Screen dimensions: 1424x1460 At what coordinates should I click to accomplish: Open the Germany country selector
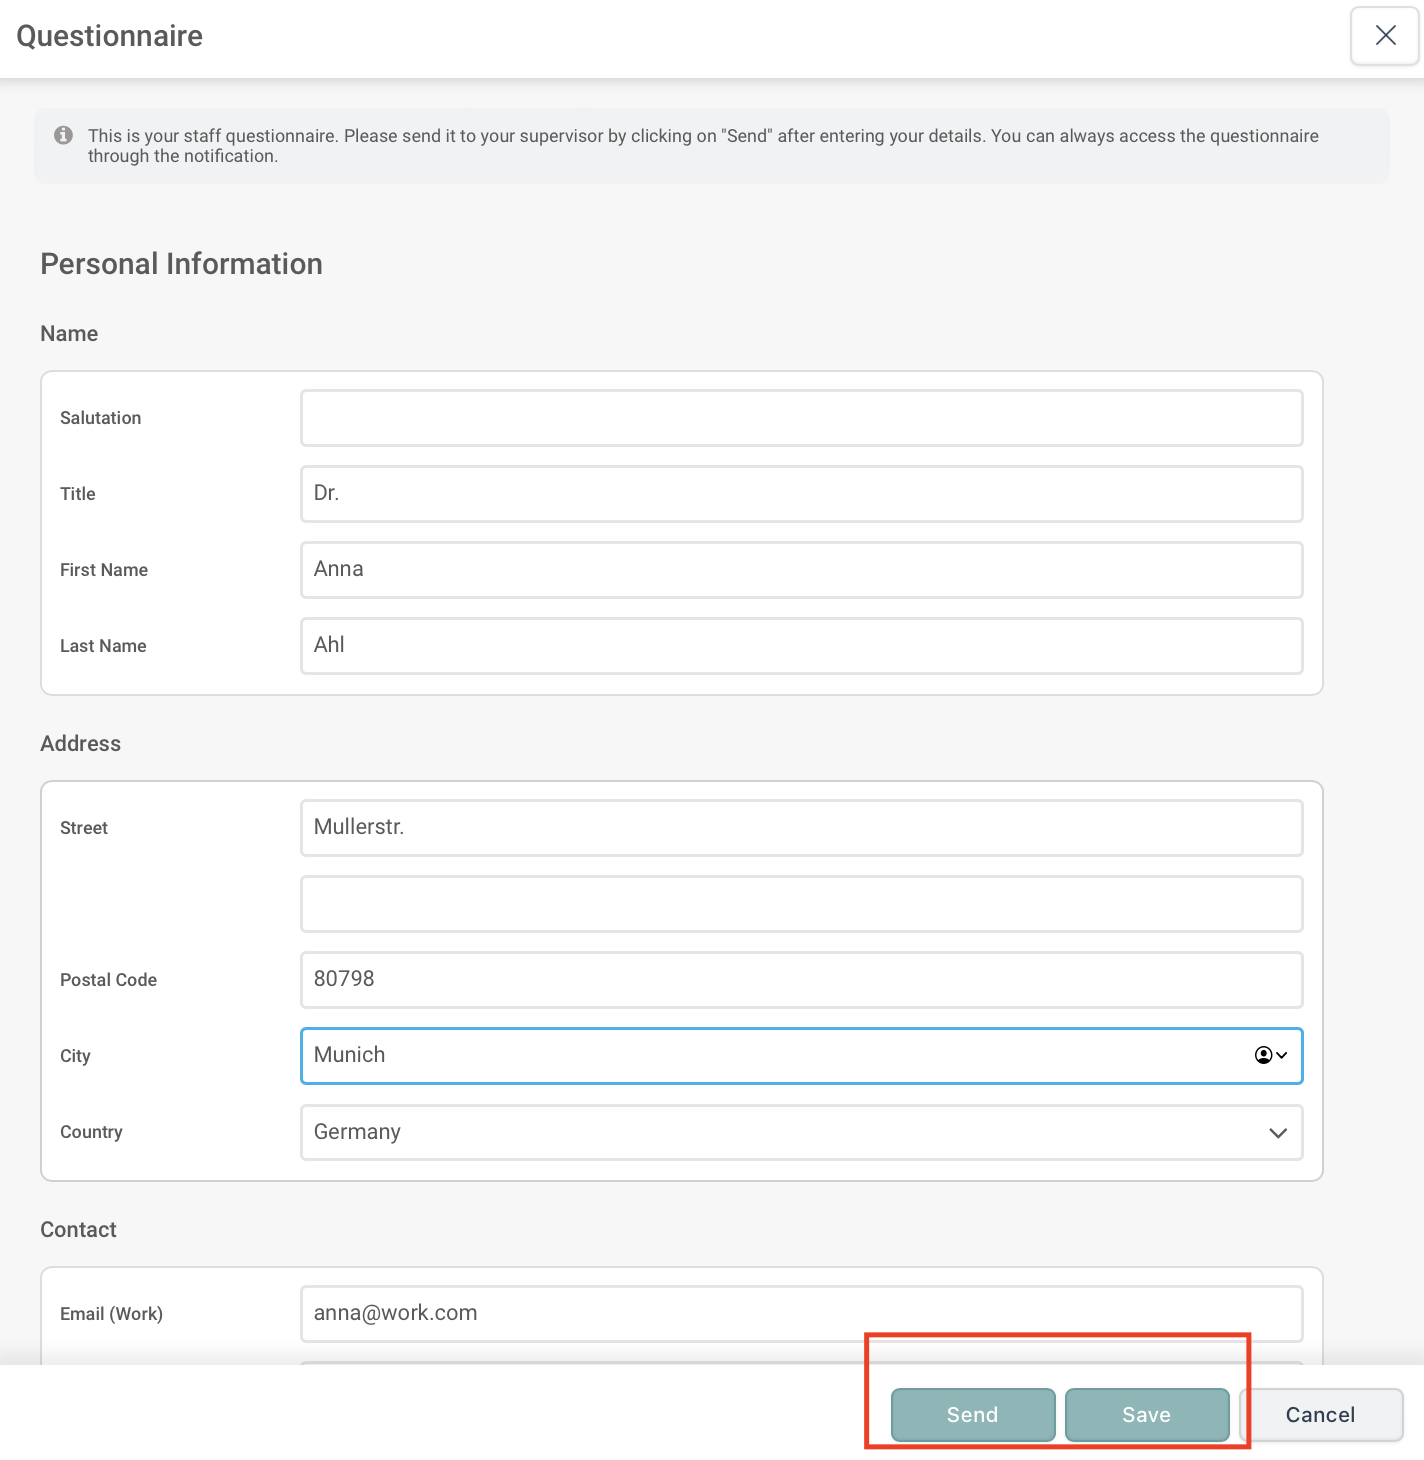coord(802,1132)
